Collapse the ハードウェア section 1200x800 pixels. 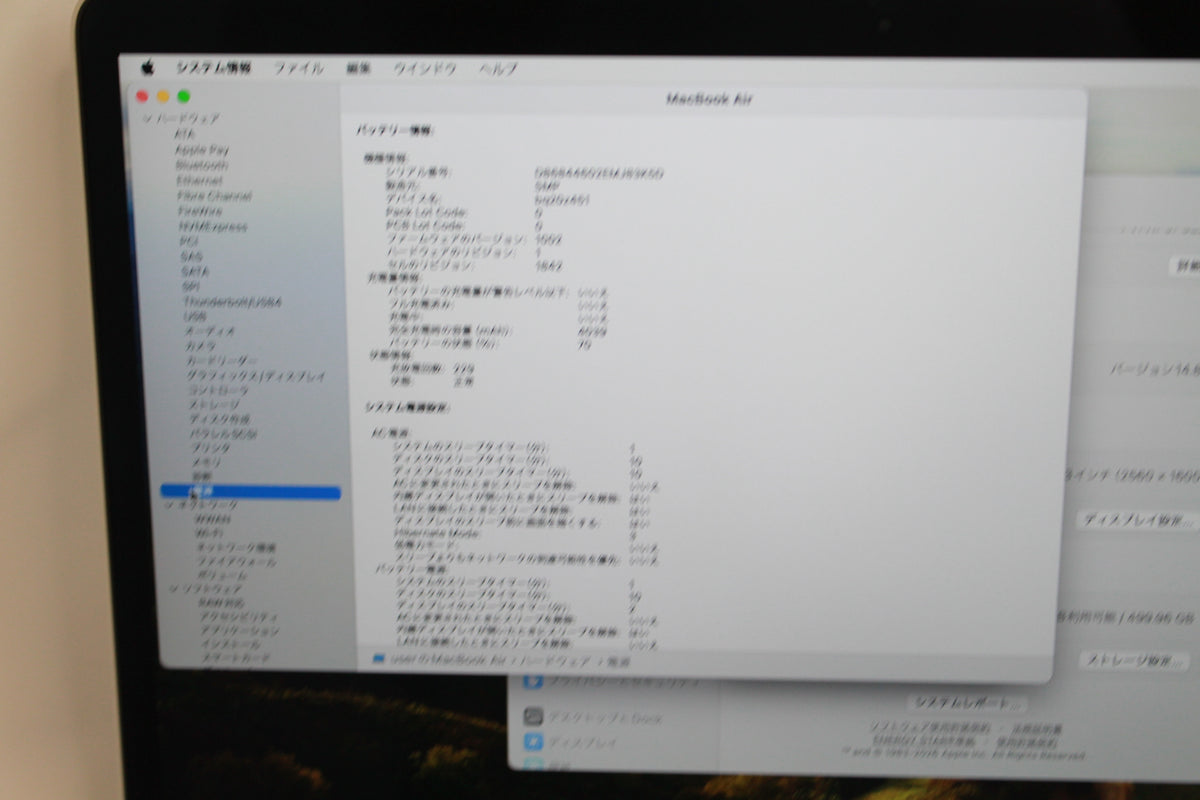tap(147, 118)
